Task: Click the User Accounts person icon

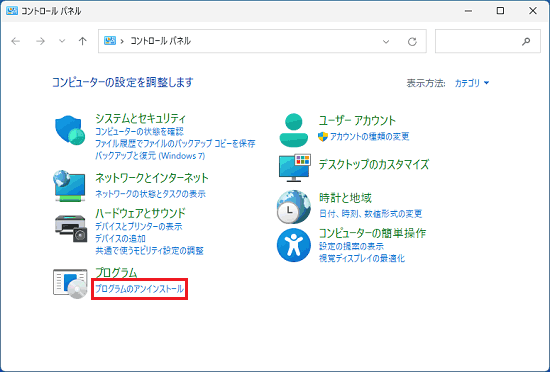Action: click(294, 130)
